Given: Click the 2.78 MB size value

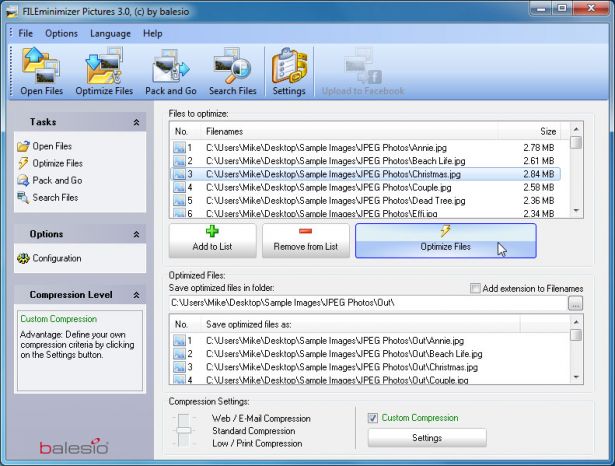Looking at the screenshot, I should [x=539, y=148].
